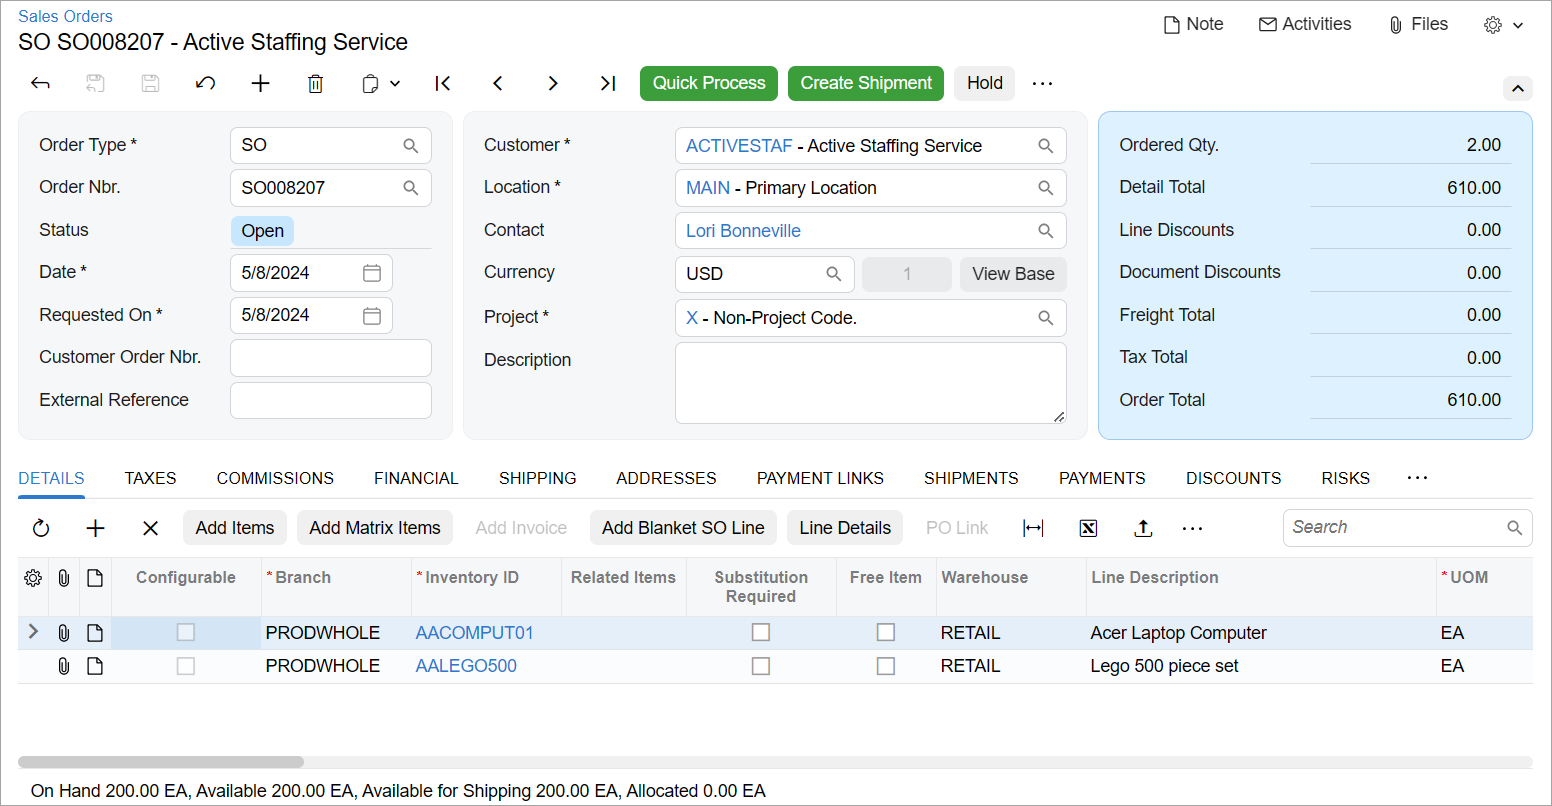Open the AACOMPUT01 inventory link

click(x=474, y=633)
